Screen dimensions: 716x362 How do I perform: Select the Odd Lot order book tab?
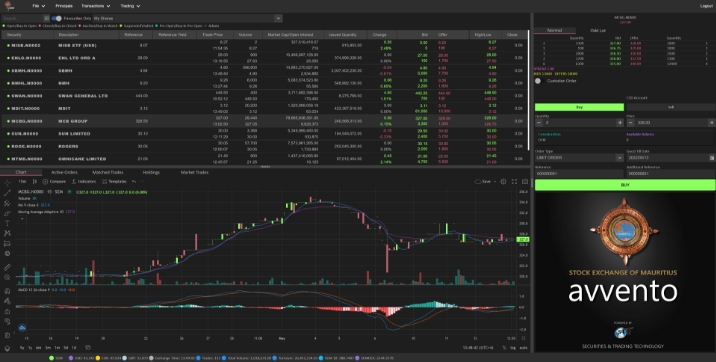coord(597,31)
